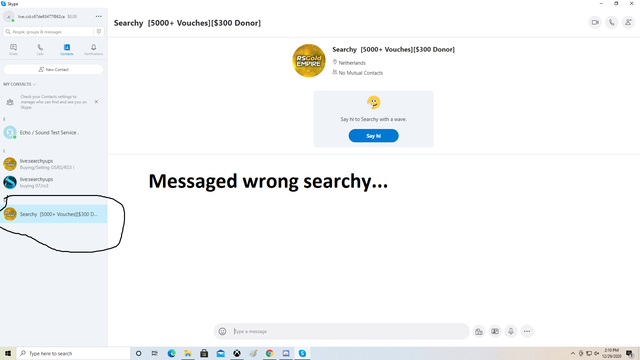The width and height of the screenshot is (640, 360).
Task: Open Mail app from taskbar
Action: tap(220, 353)
